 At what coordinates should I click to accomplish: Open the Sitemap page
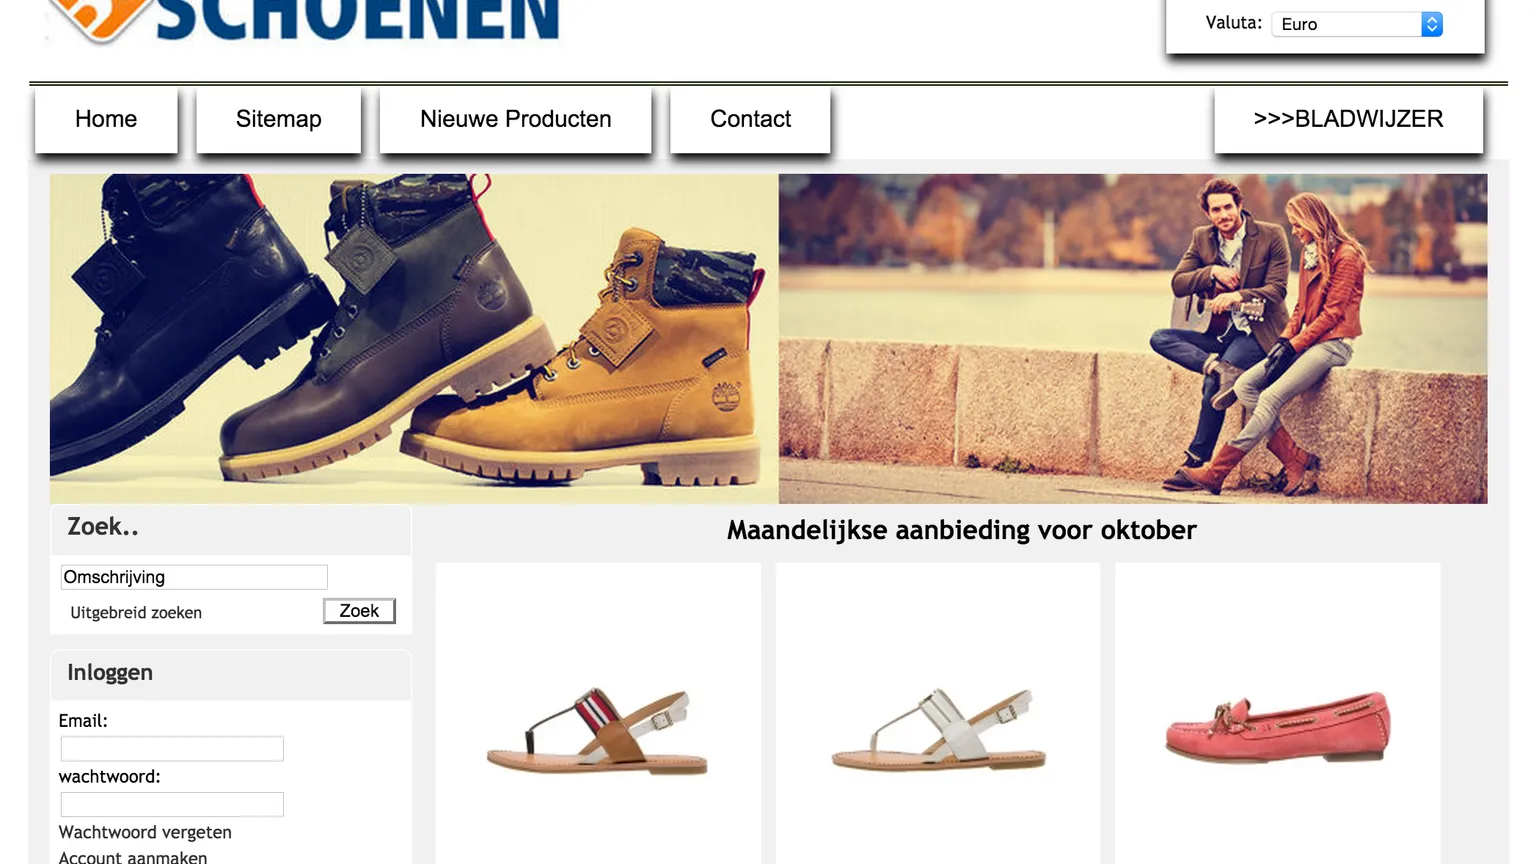(x=279, y=119)
